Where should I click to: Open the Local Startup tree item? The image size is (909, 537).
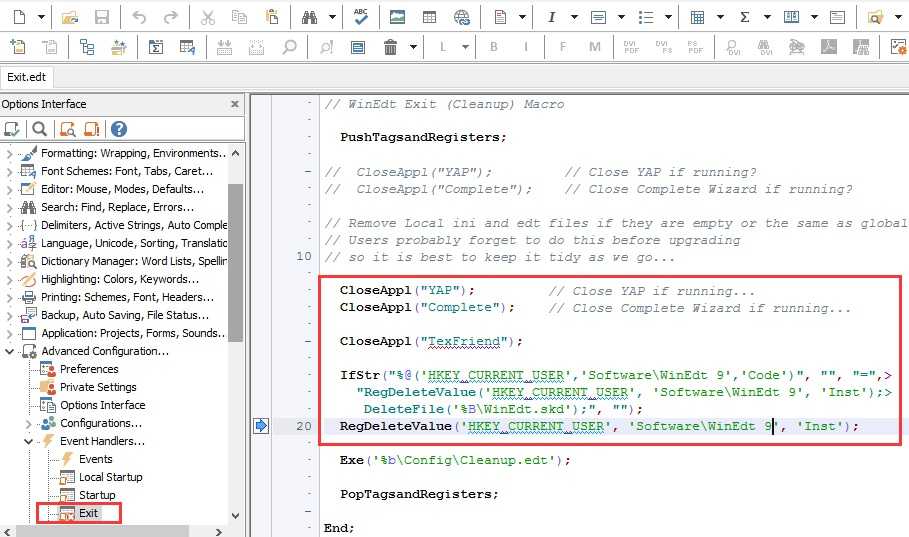111,477
